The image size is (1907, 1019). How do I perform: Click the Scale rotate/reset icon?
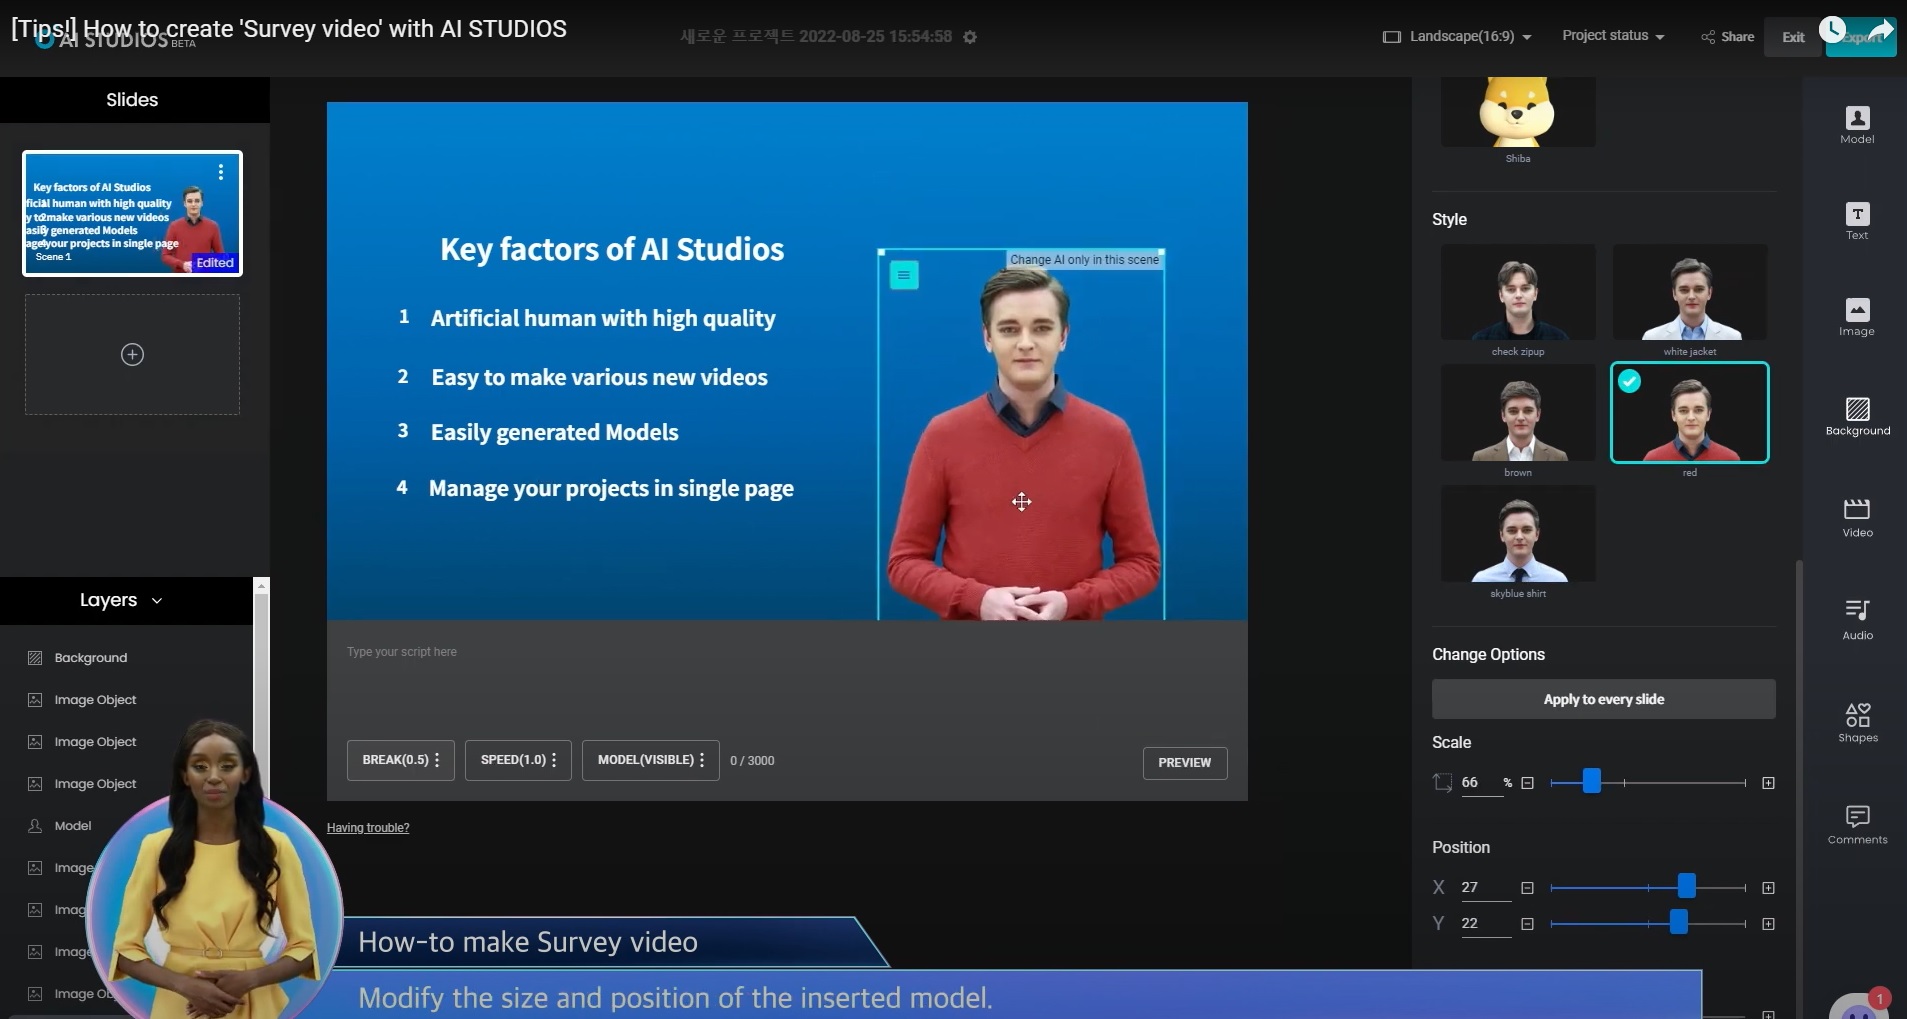1442,782
